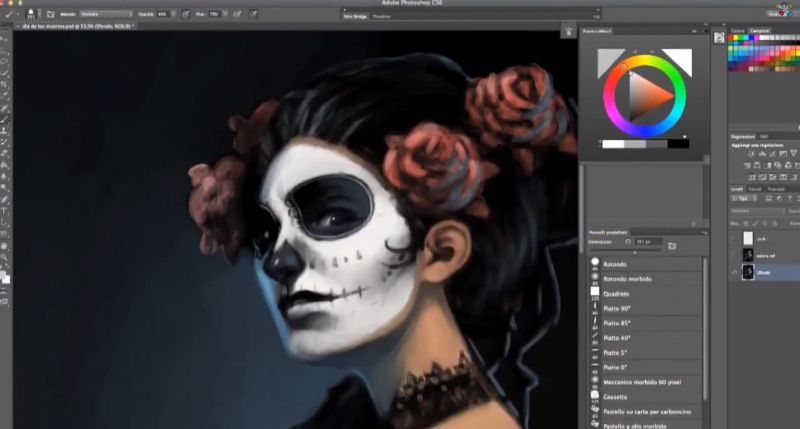Image resolution: width=800 pixels, height=429 pixels.
Task: Open the tool preset picker arrow
Action: pos(17,14)
